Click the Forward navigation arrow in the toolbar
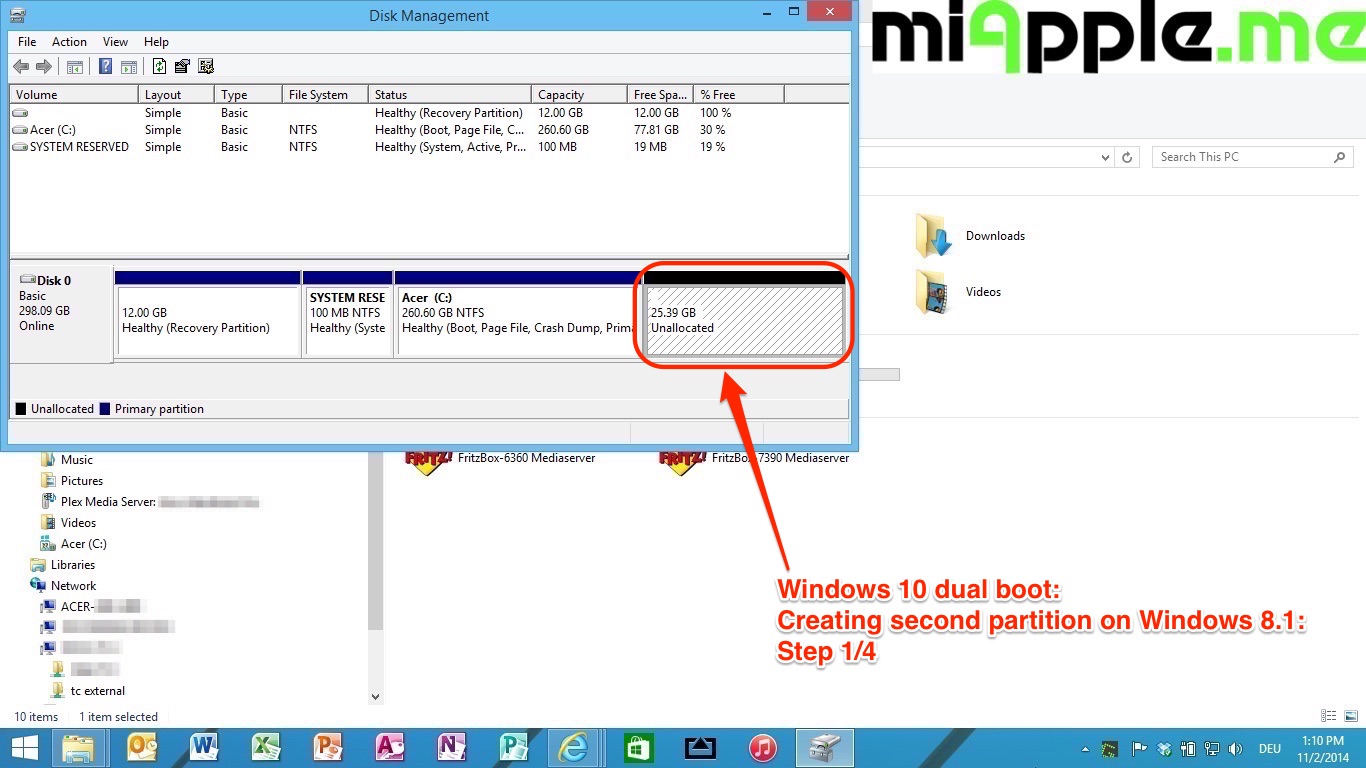 (x=44, y=66)
